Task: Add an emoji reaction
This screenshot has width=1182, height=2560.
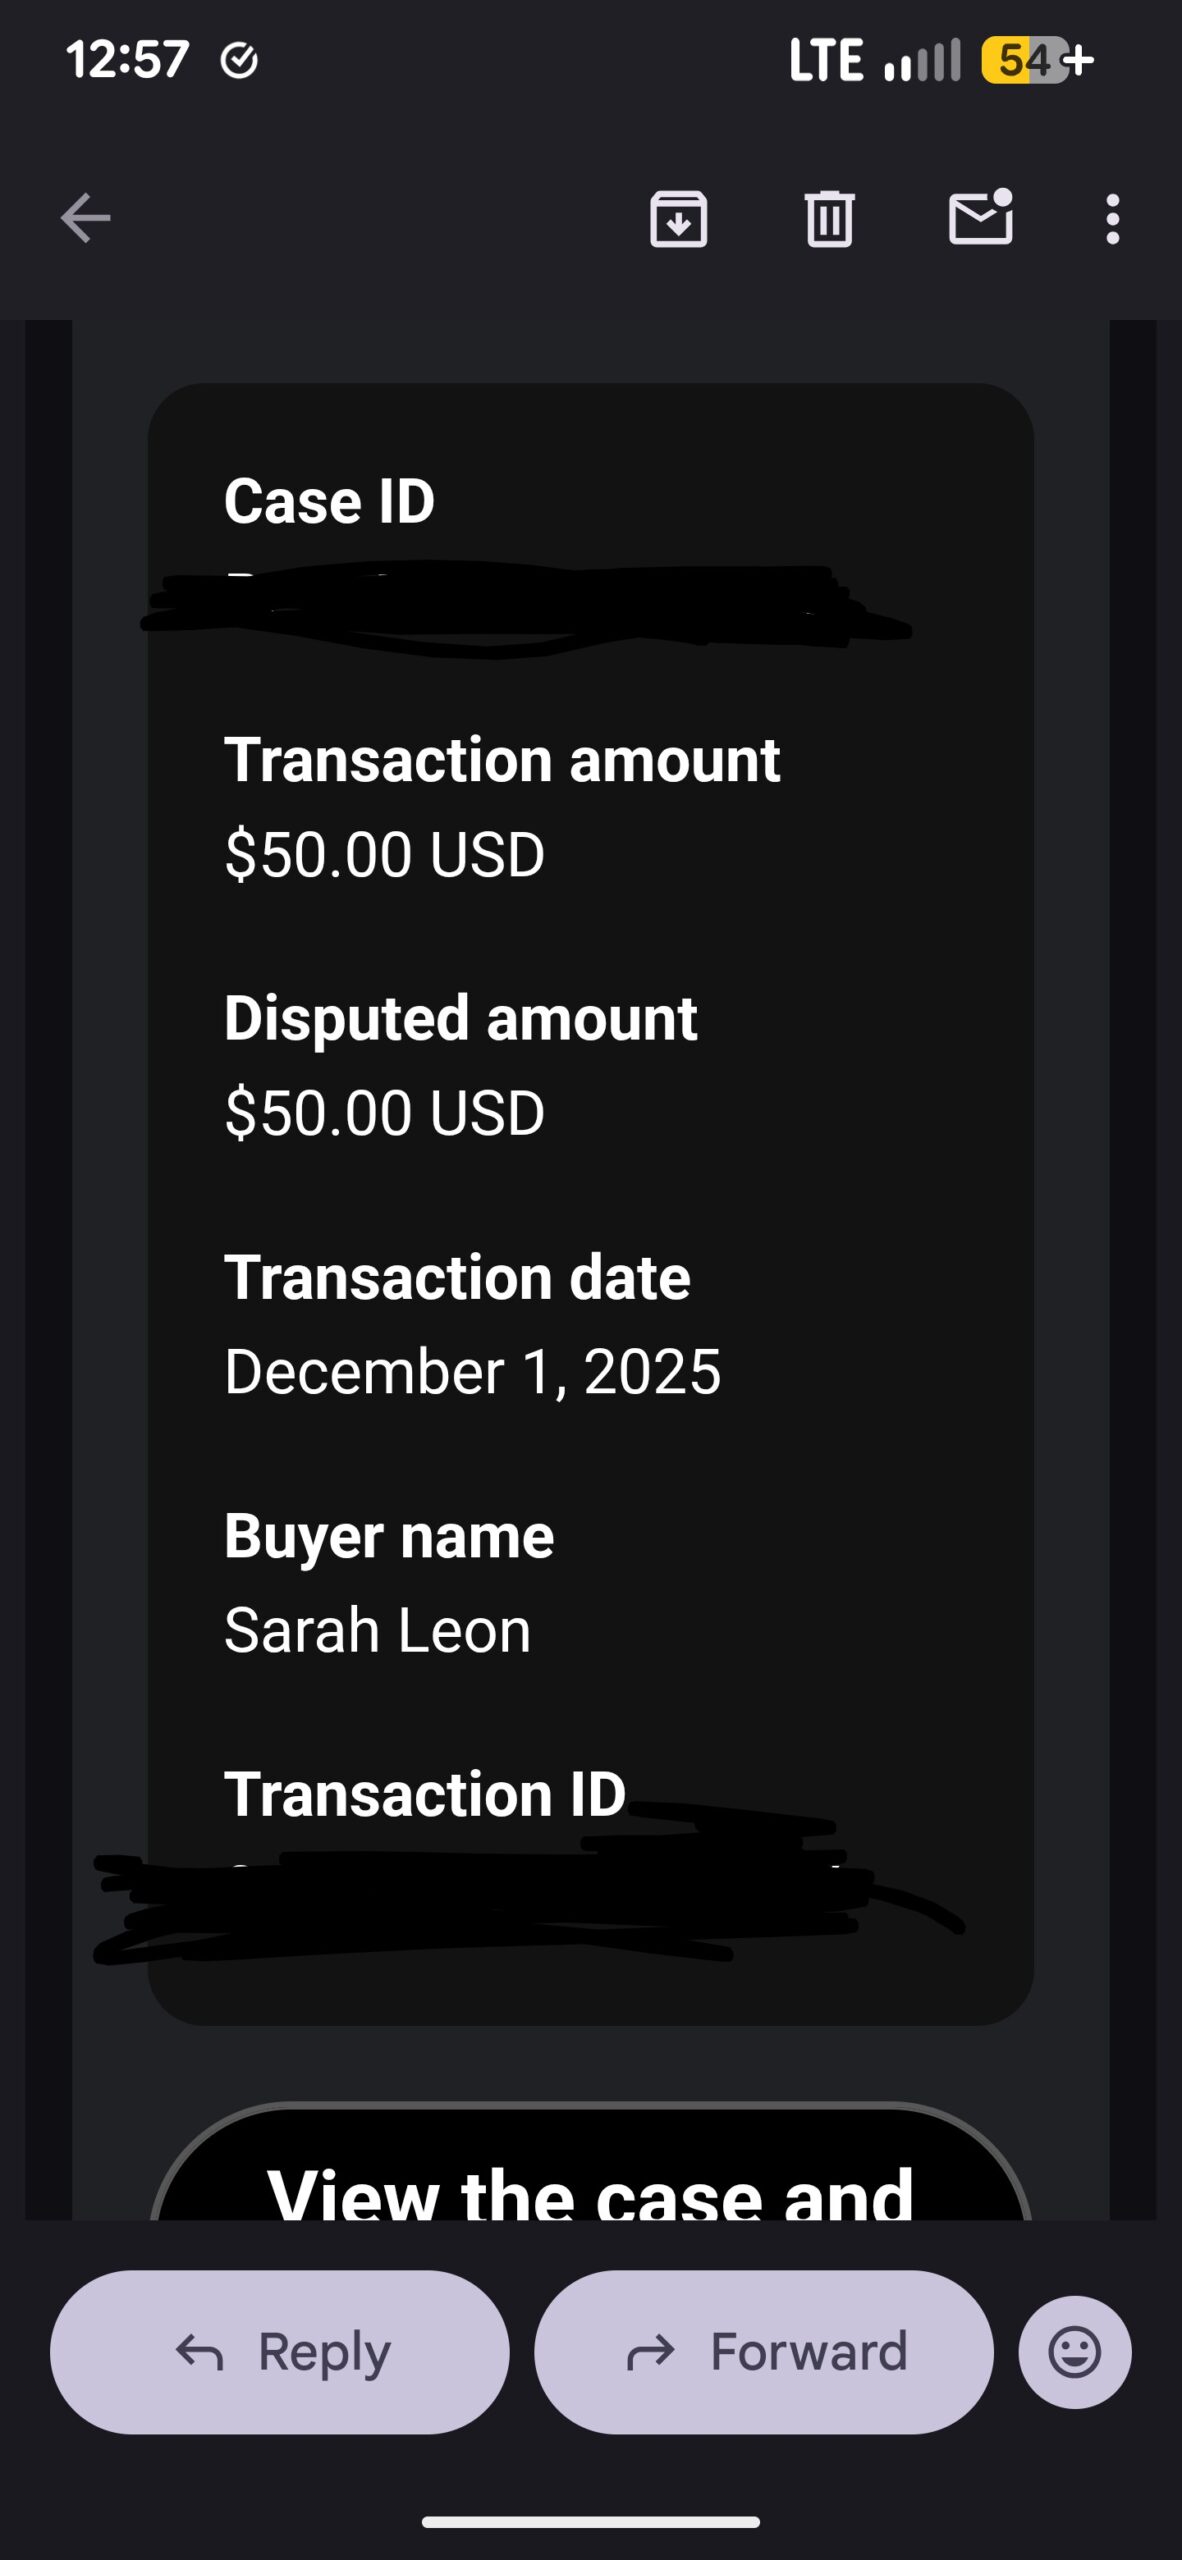Action: tap(1075, 2352)
